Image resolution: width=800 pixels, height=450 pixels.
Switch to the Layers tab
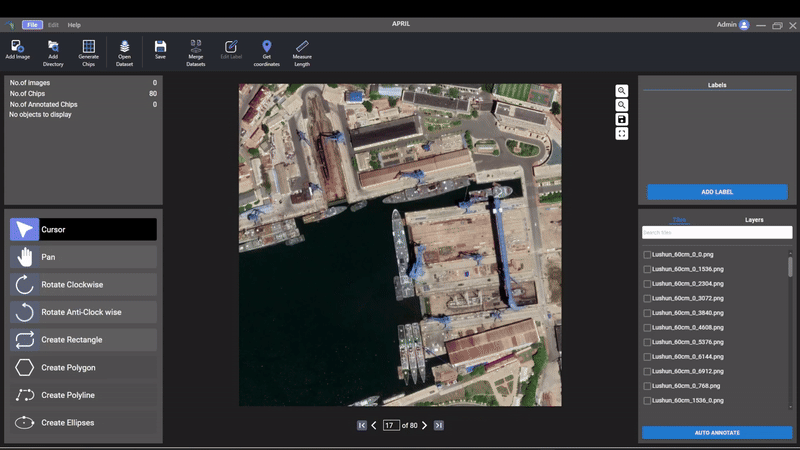pos(754,220)
